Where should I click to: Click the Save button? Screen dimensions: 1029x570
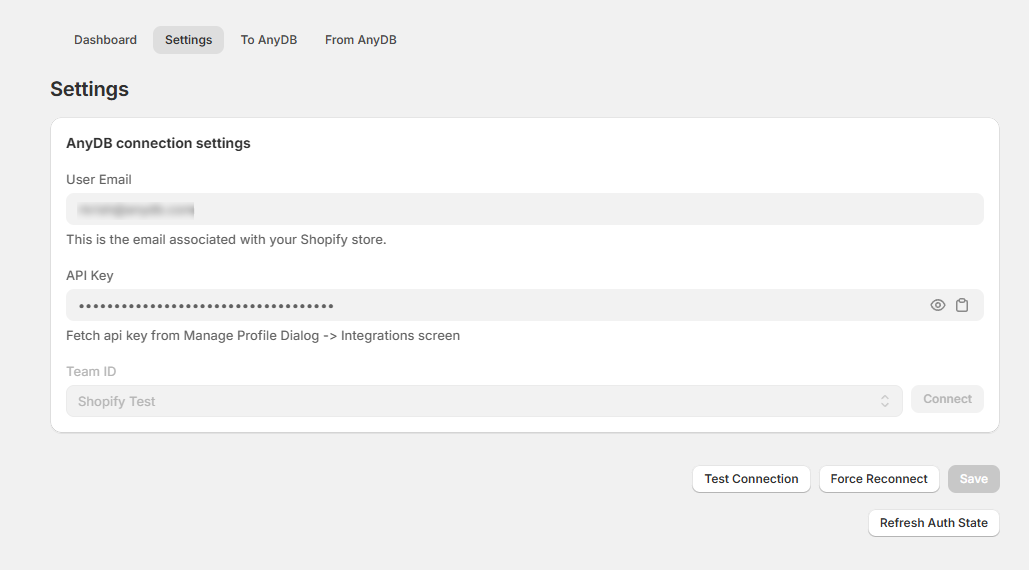[x=973, y=479]
